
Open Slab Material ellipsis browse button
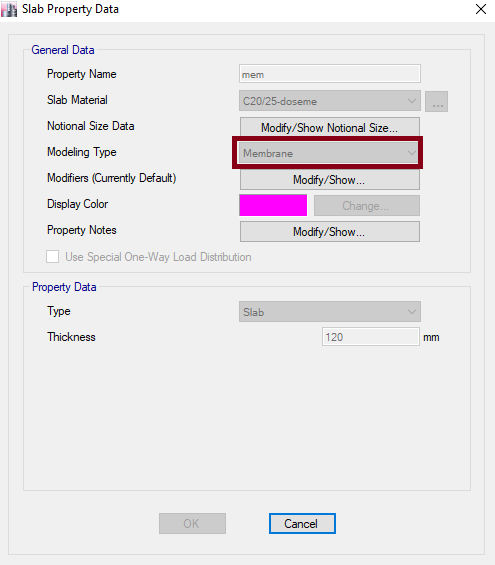click(437, 101)
